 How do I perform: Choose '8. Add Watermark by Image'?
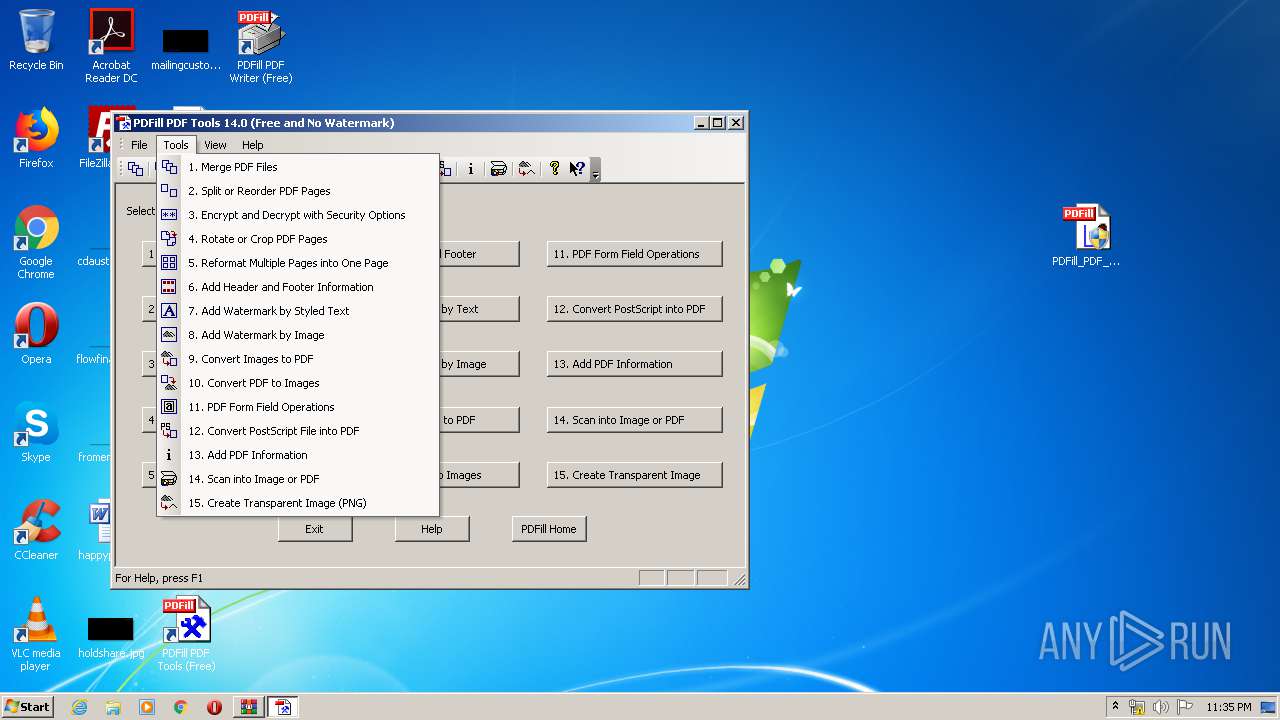[x=298, y=335]
